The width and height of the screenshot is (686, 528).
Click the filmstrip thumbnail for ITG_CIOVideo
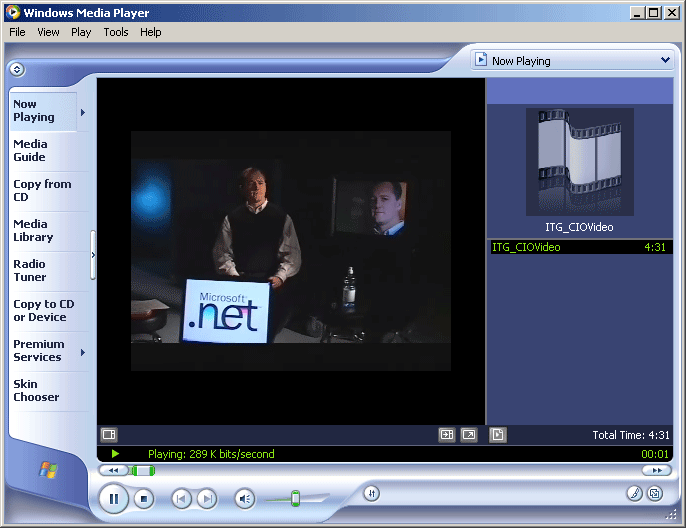(x=580, y=161)
